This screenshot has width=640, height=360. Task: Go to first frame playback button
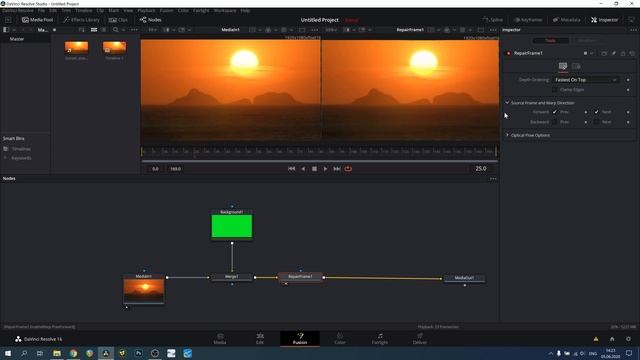pos(291,169)
